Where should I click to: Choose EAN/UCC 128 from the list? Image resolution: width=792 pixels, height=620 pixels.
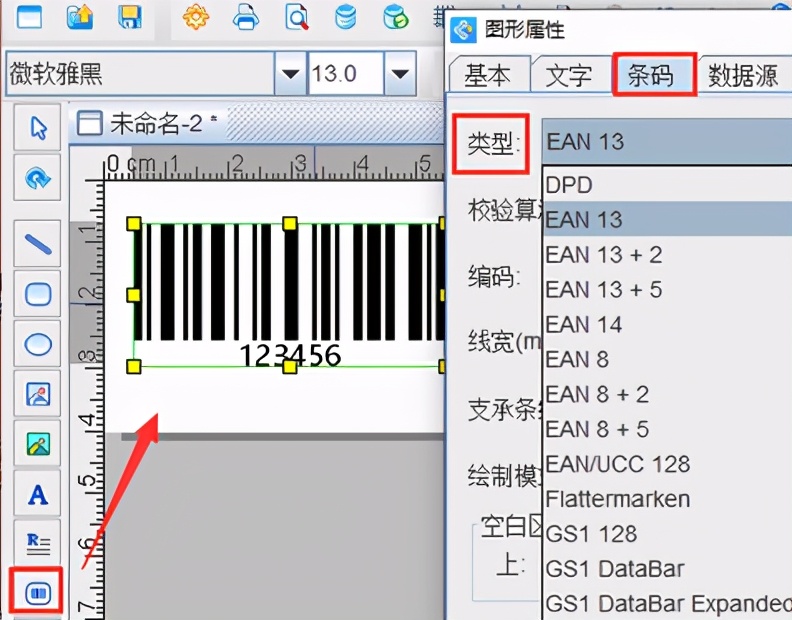click(668, 464)
